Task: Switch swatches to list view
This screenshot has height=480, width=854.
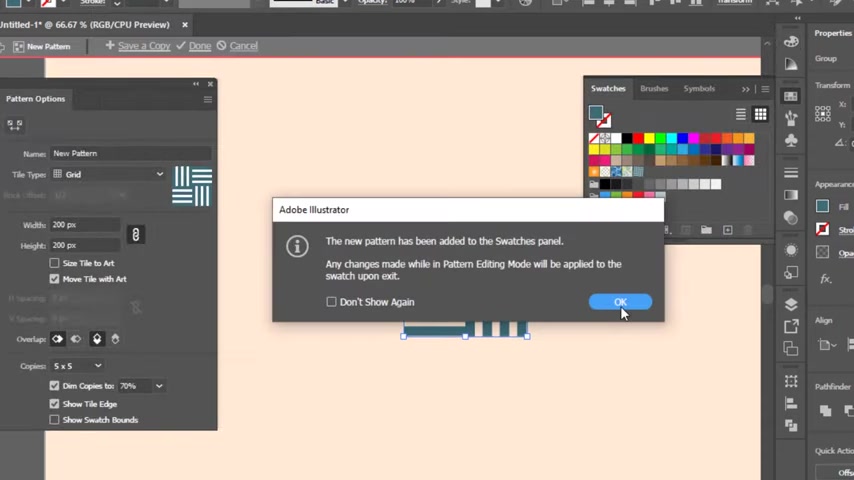Action: click(741, 114)
